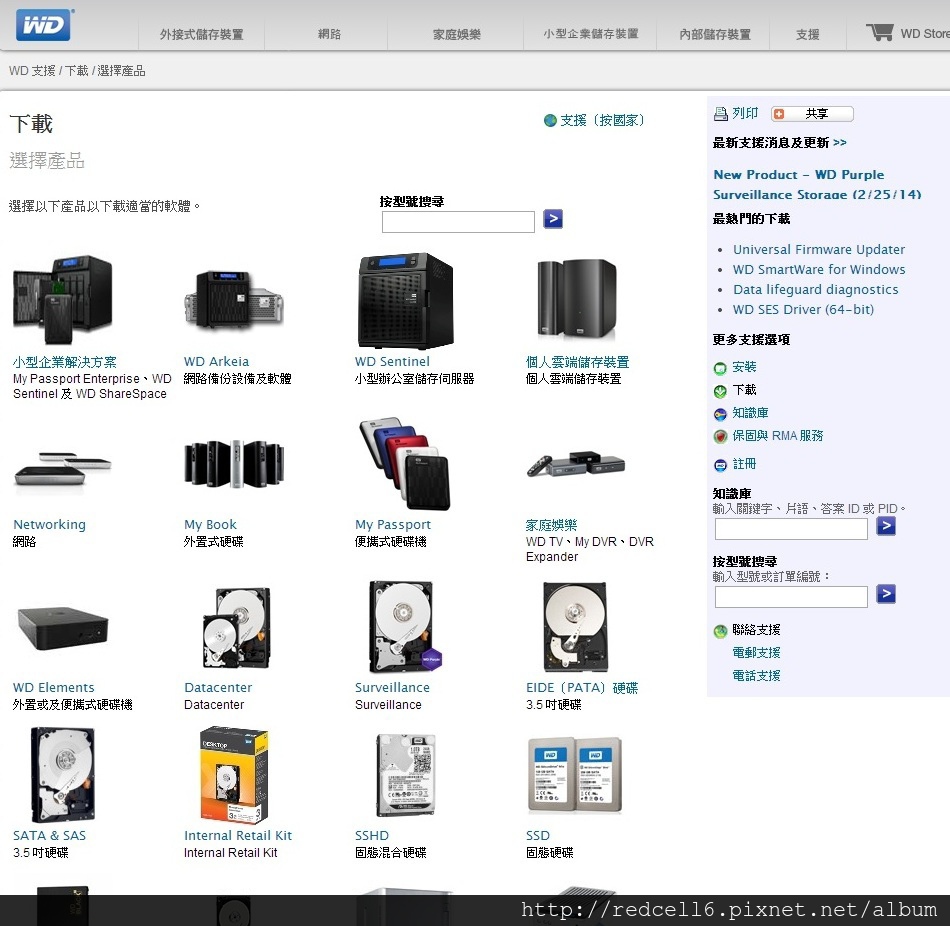Open the 小型企業儲存裝置 menu
The height and width of the screenshot is (926, 950).
(591, 34)
